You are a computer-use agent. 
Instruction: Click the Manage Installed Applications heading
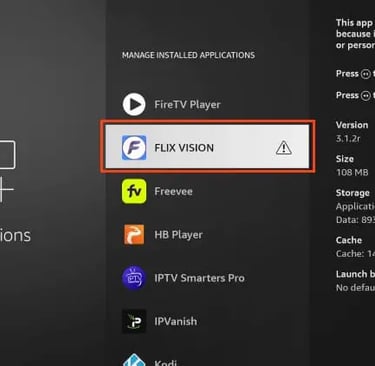[188, 55]
